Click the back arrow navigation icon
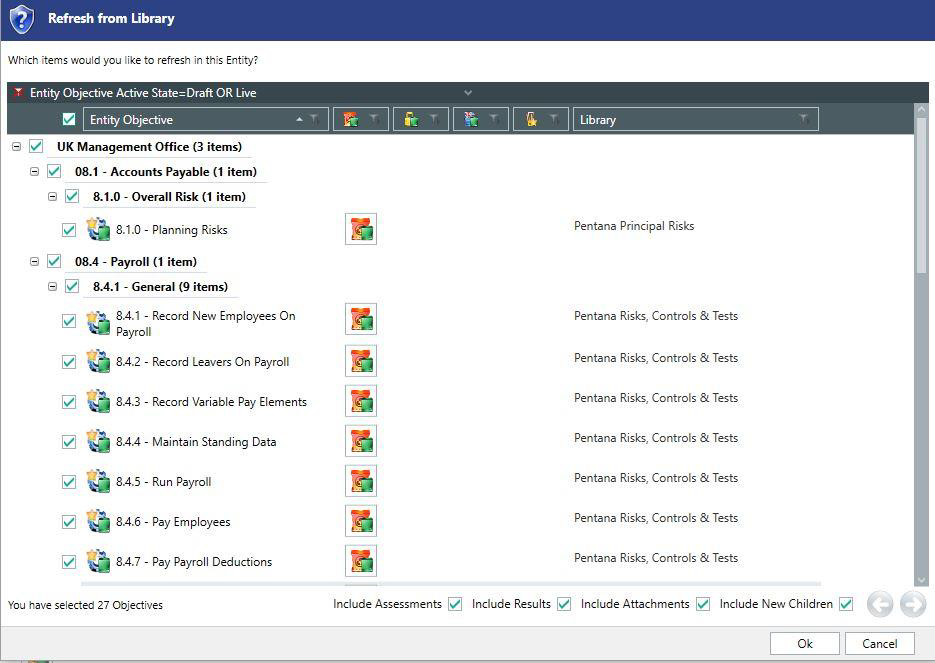 880,604
